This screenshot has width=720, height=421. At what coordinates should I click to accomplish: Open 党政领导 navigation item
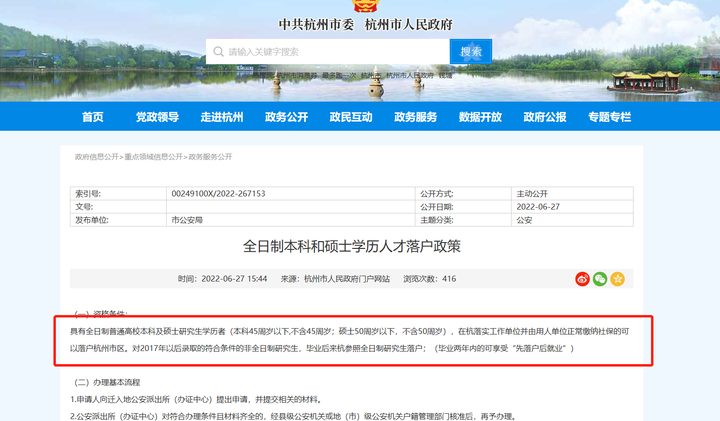(x=157, y=117)
